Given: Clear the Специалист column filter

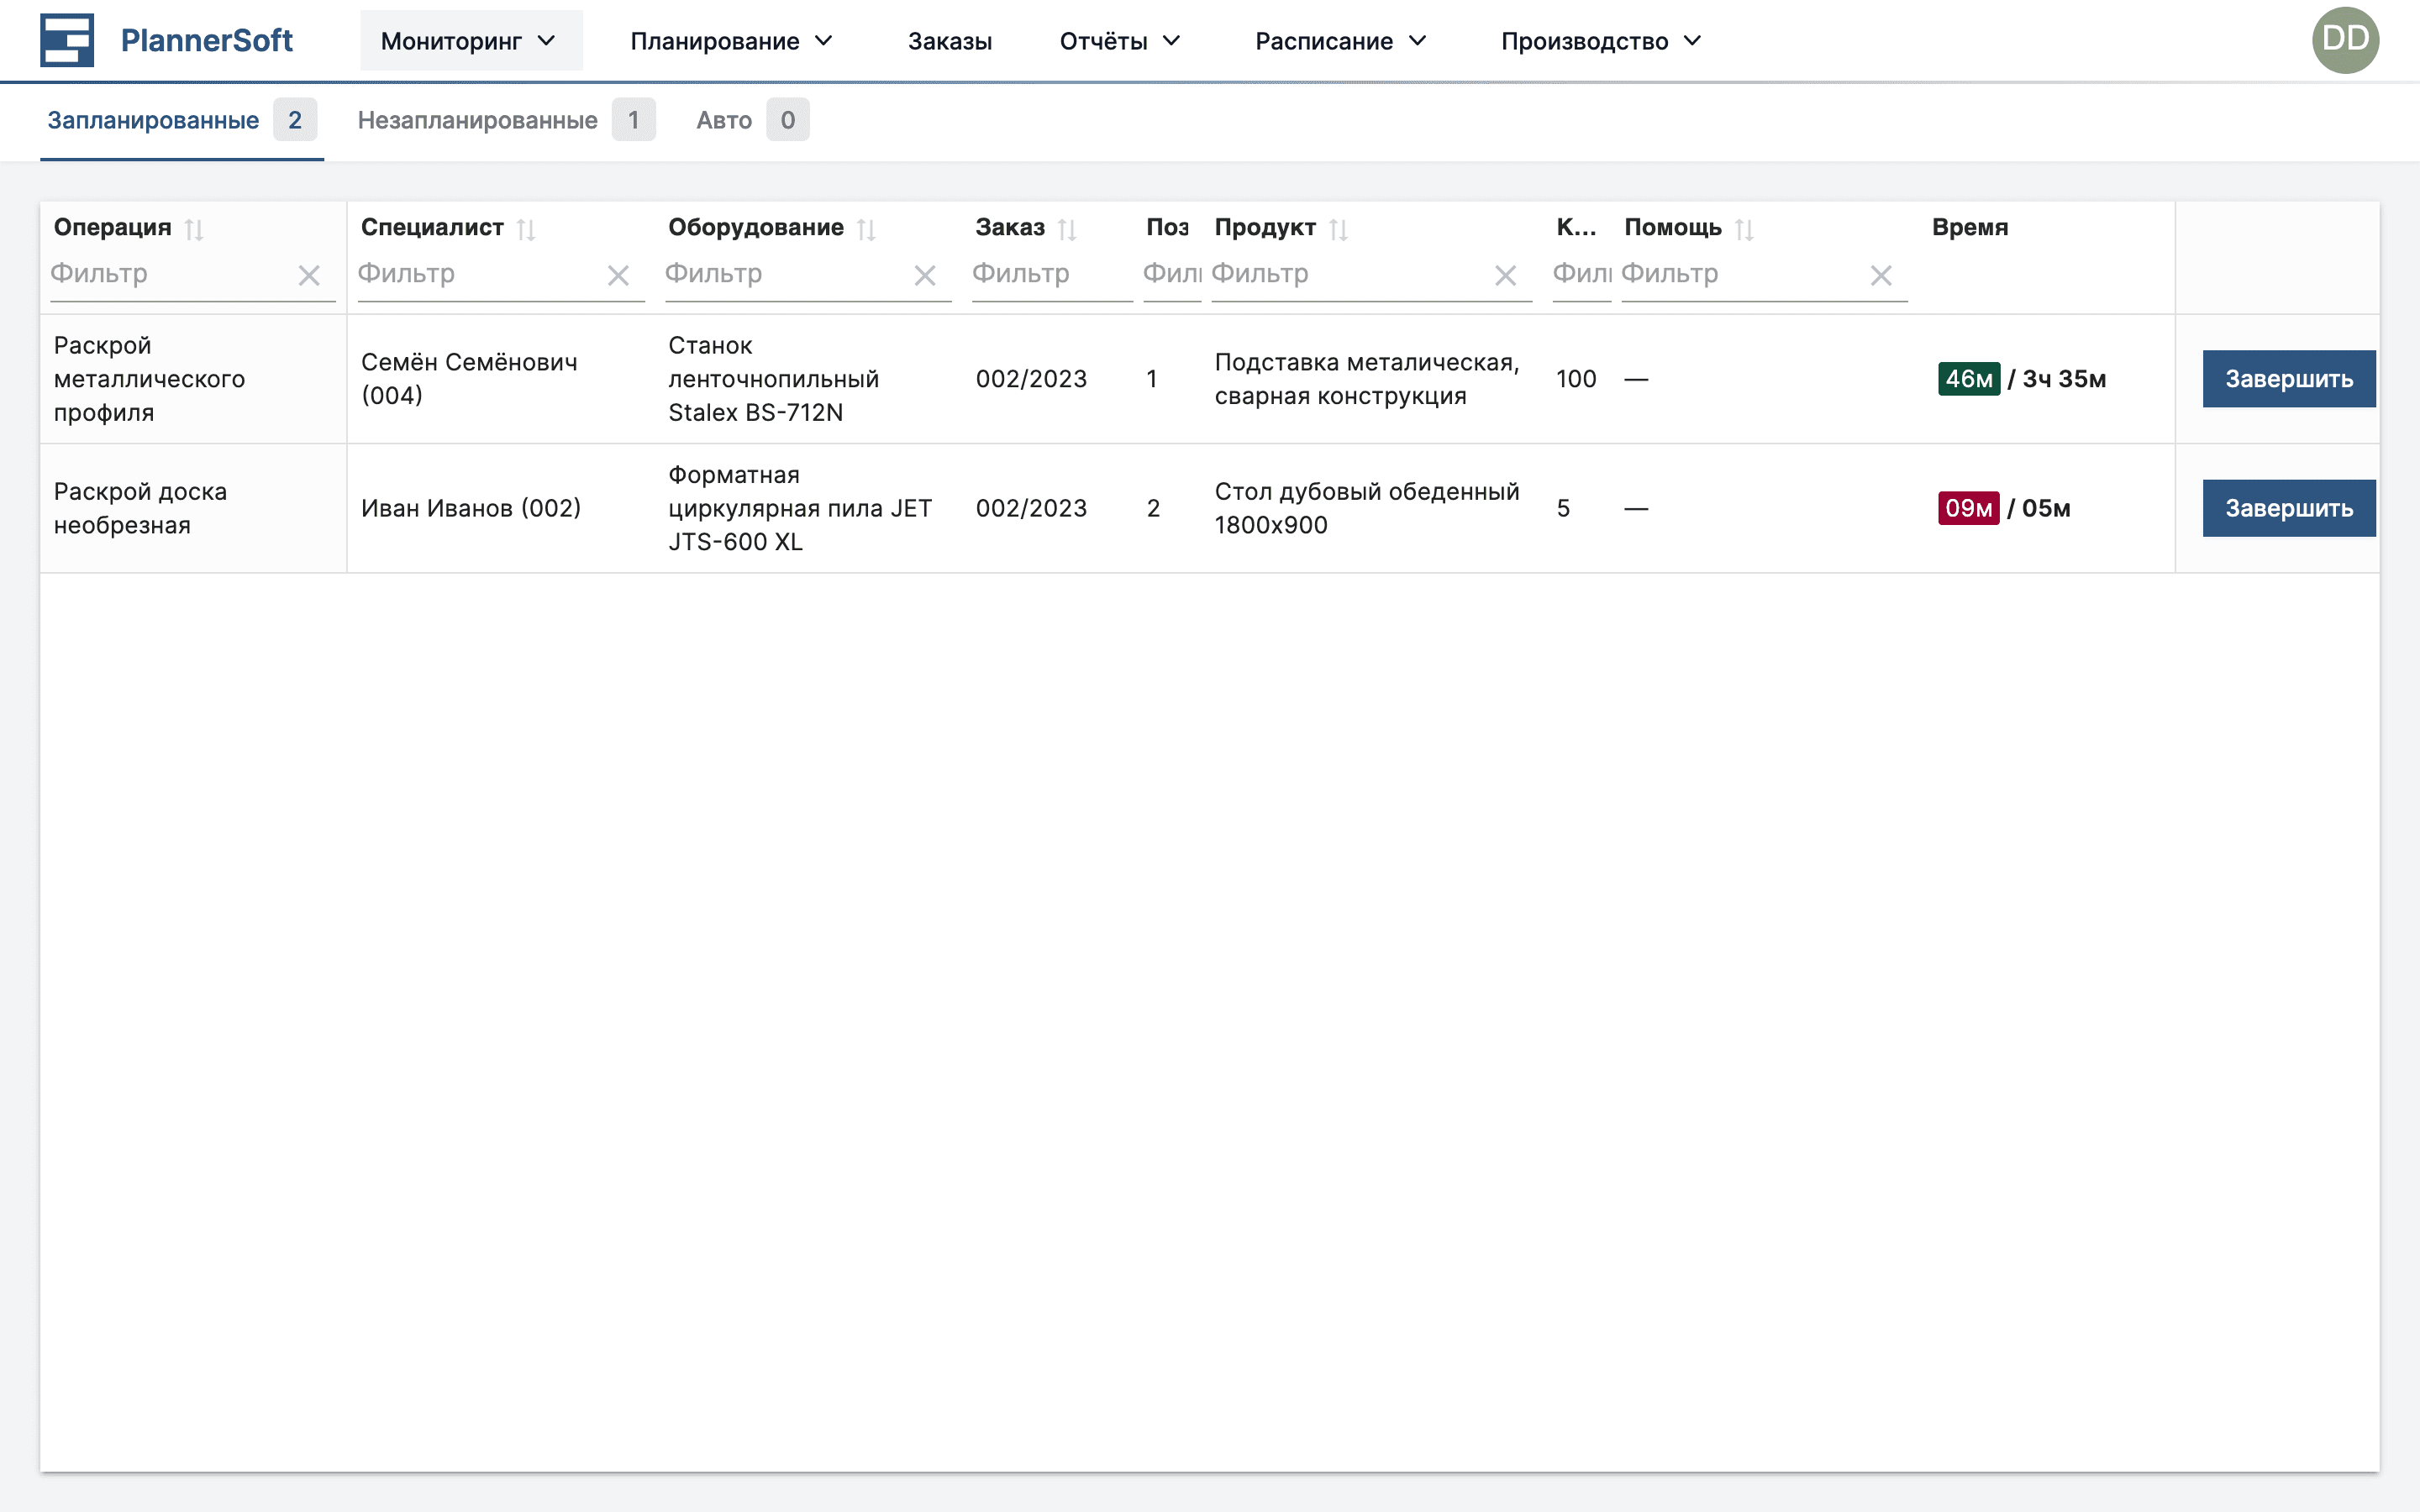Looking at the screenshot, I should tap(618, 275).
